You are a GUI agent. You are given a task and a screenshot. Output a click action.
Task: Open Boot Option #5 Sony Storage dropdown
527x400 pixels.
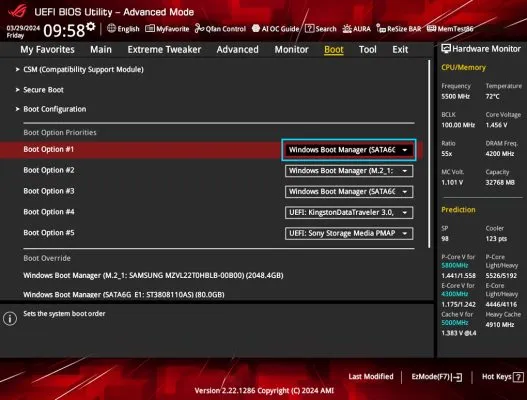pyautogui.click(x=349, y=233)
